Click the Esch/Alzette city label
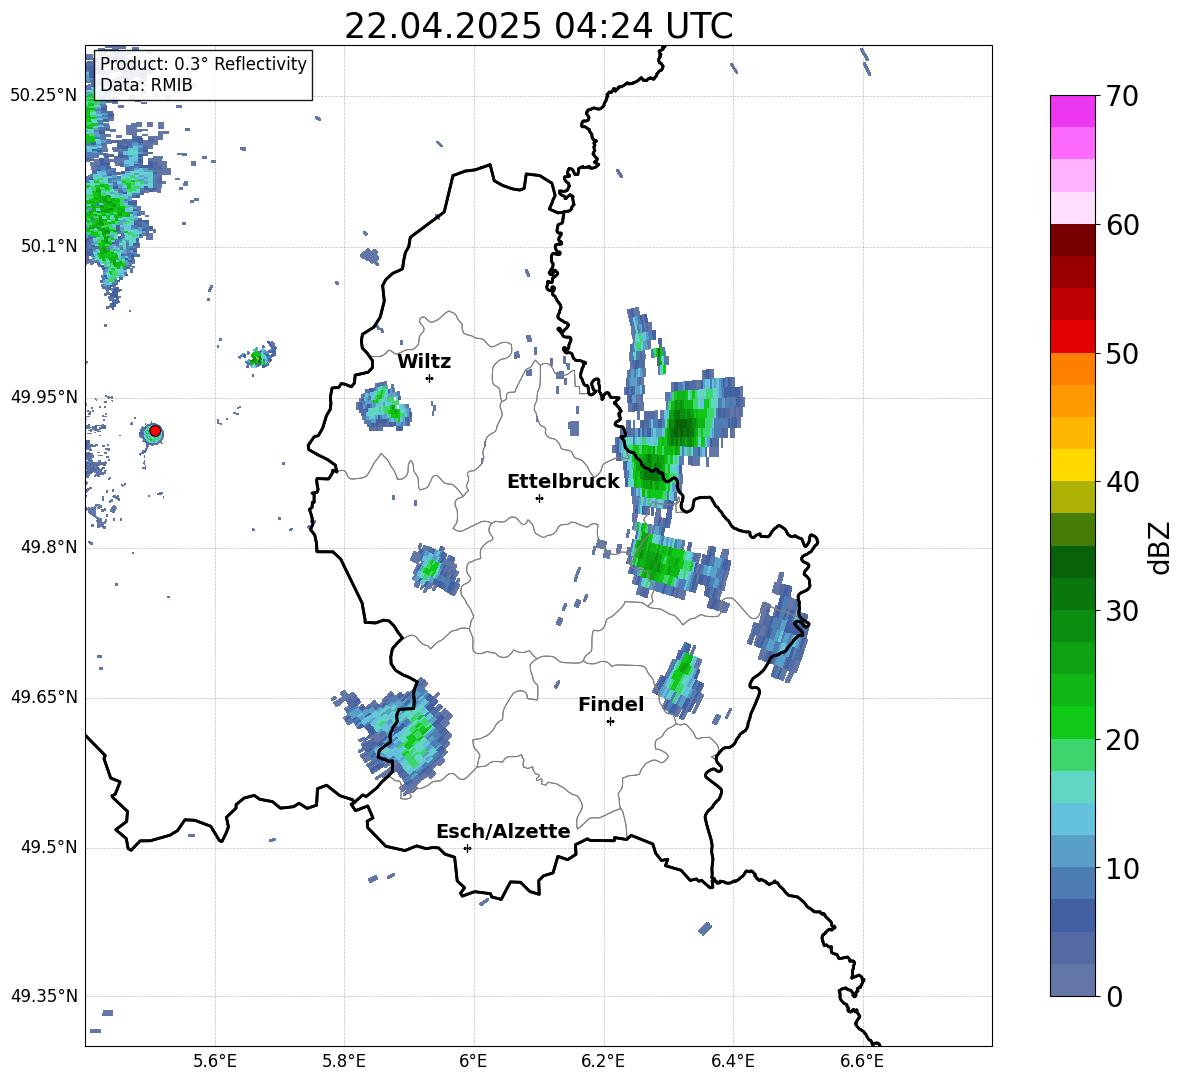Screen dimensions: 1184x1081 (503, 832)
